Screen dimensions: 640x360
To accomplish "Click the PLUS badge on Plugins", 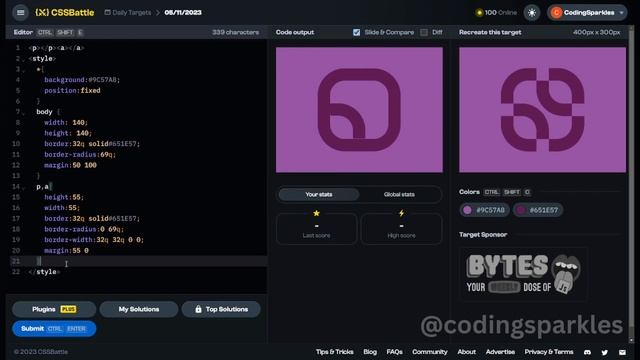I will point(68,309).
